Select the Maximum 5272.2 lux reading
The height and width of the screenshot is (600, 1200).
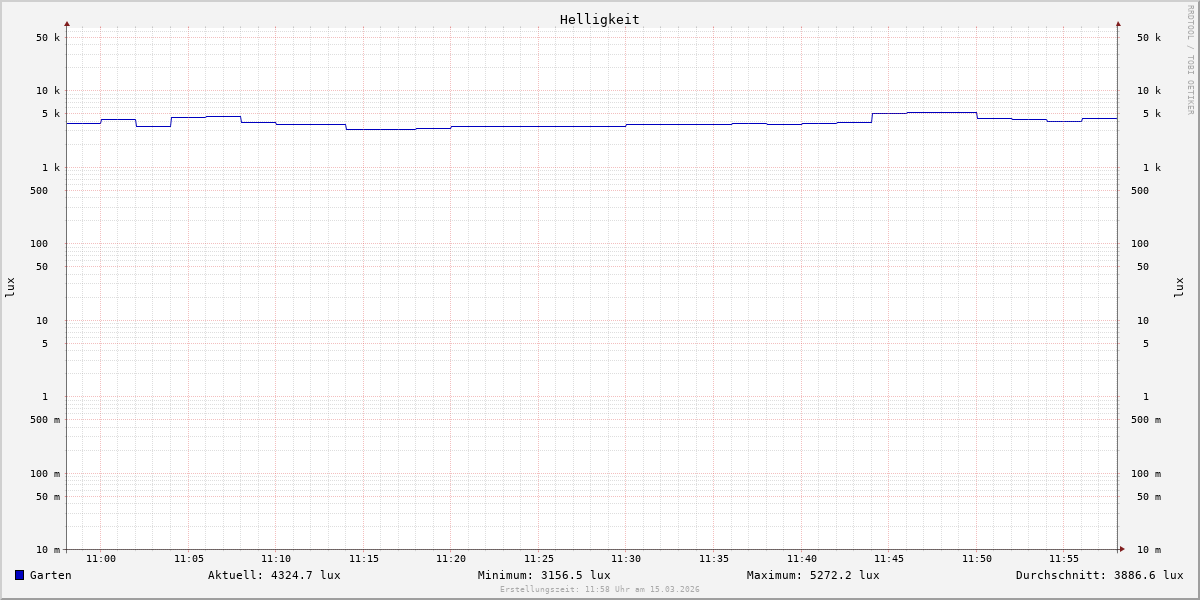click(x=813, y=575)
